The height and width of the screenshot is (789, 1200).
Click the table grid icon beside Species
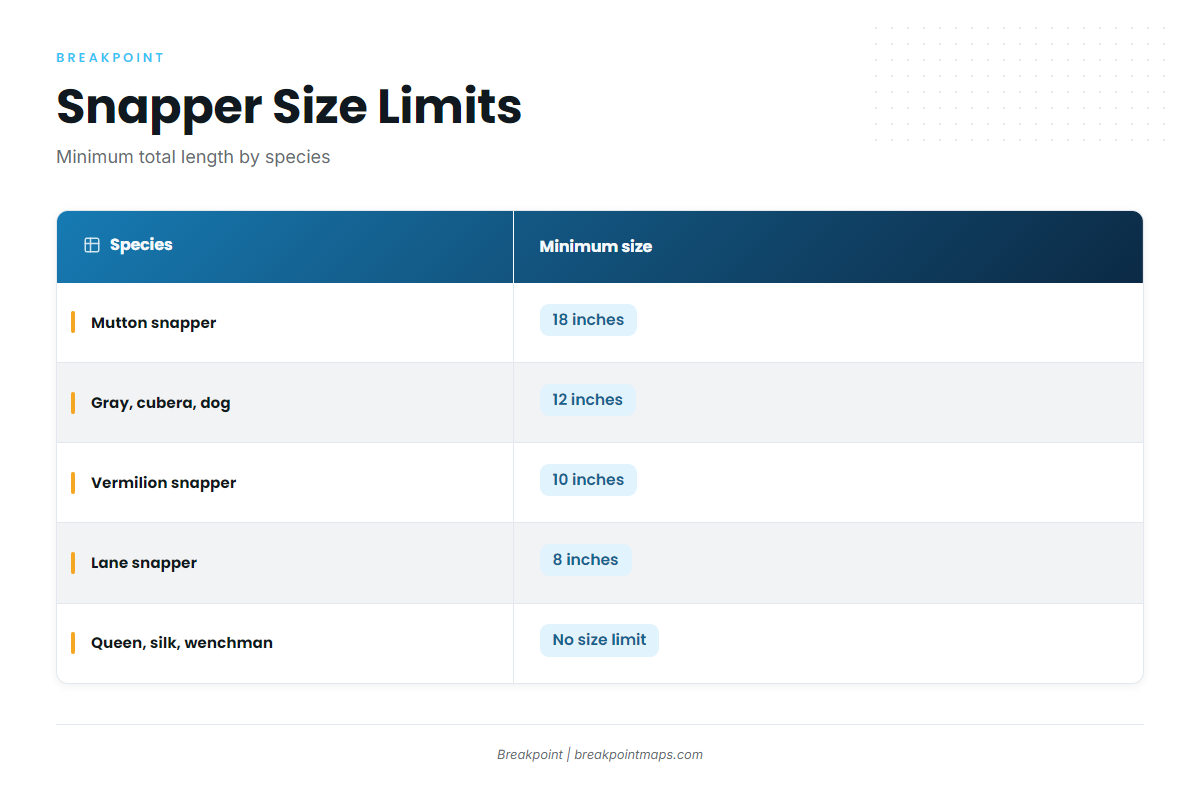click(x=92, y=245)
